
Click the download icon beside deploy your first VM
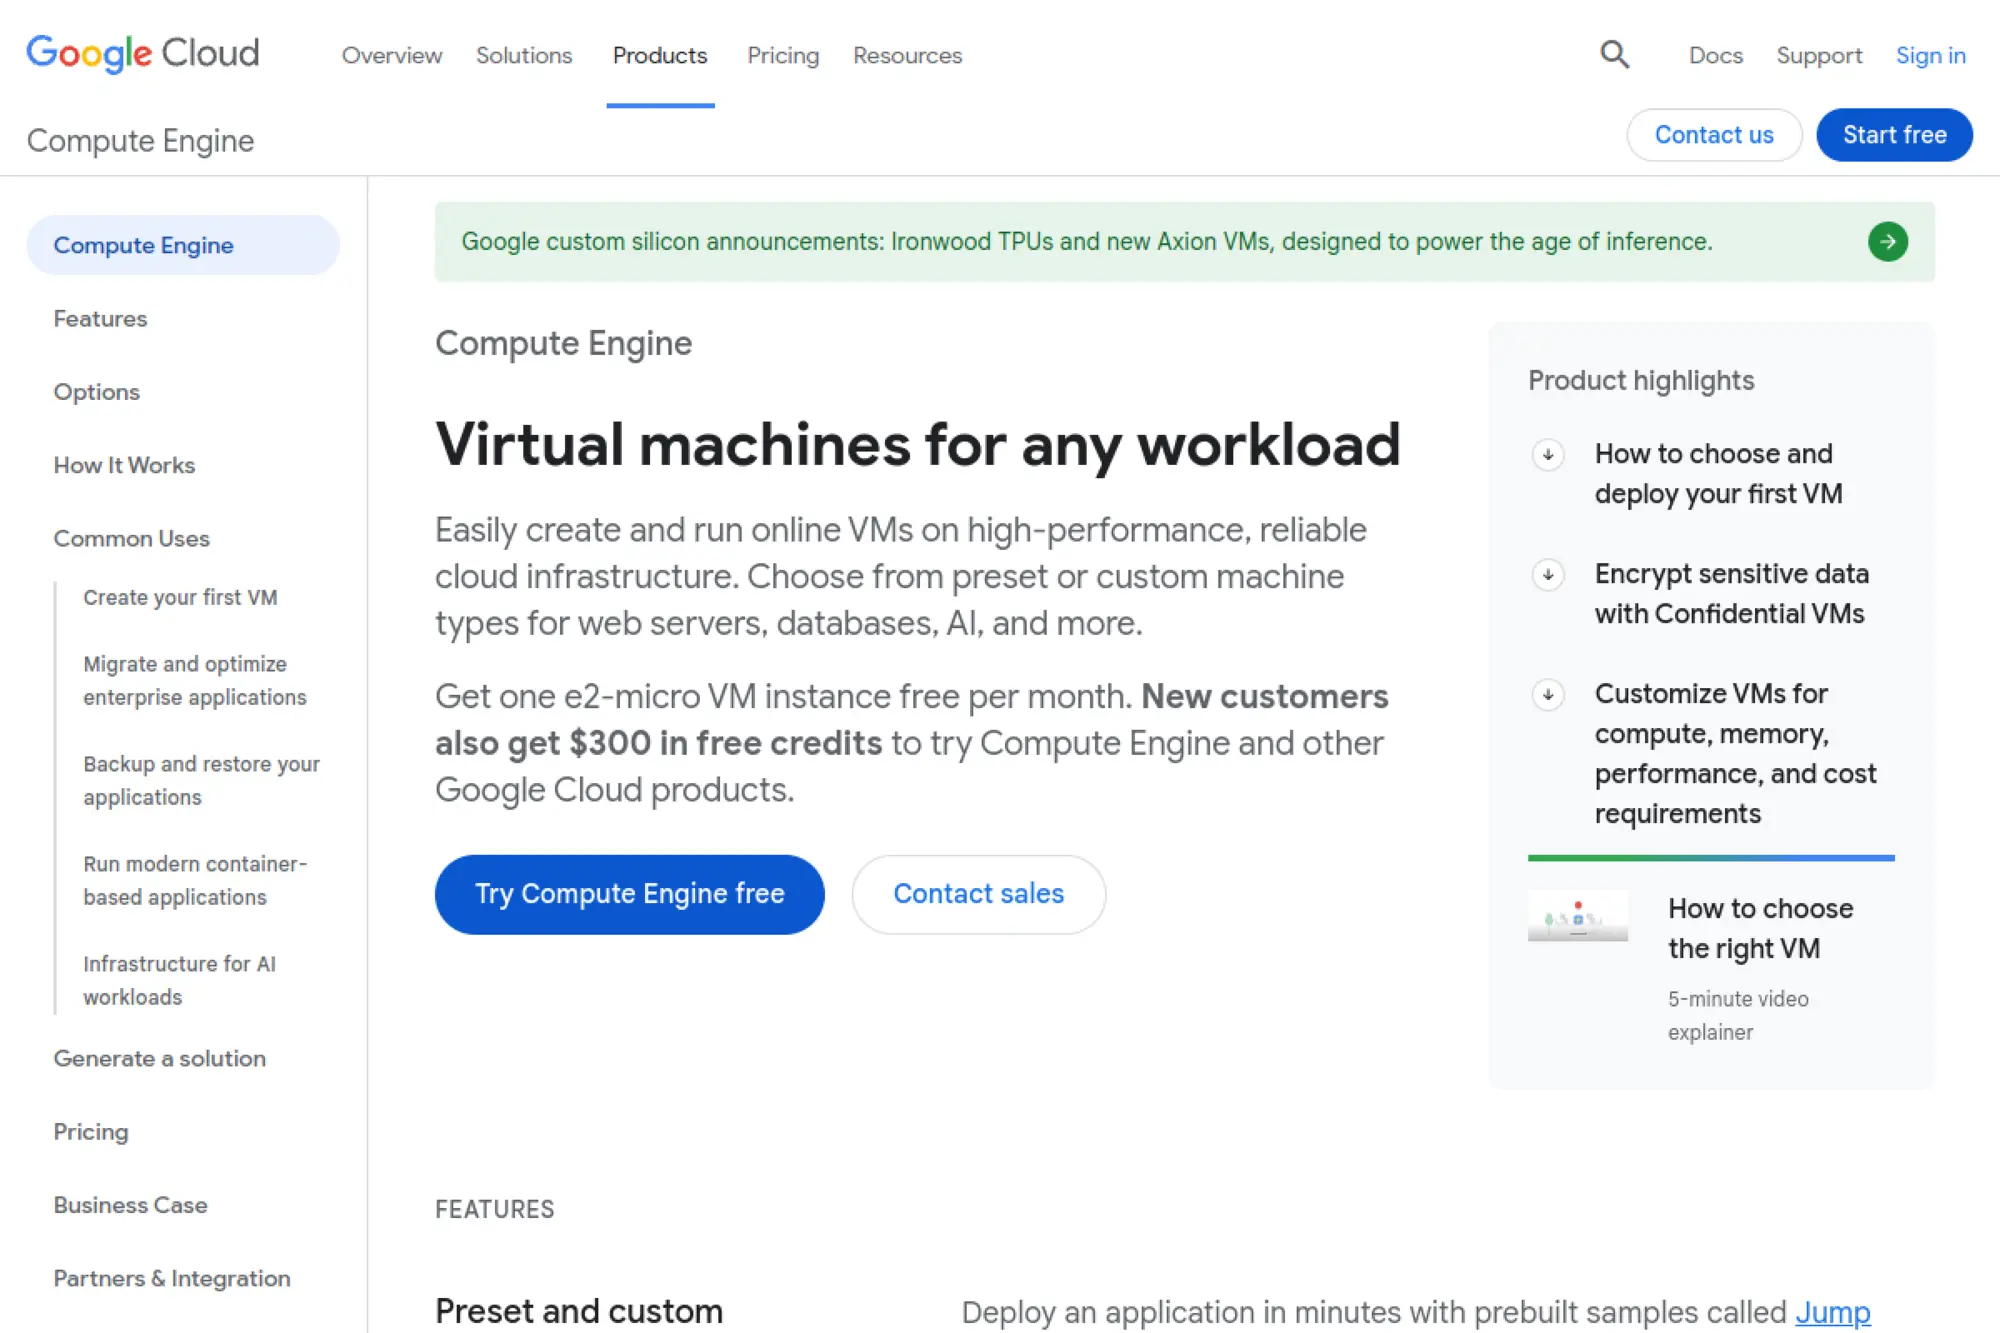point(1547,455)
